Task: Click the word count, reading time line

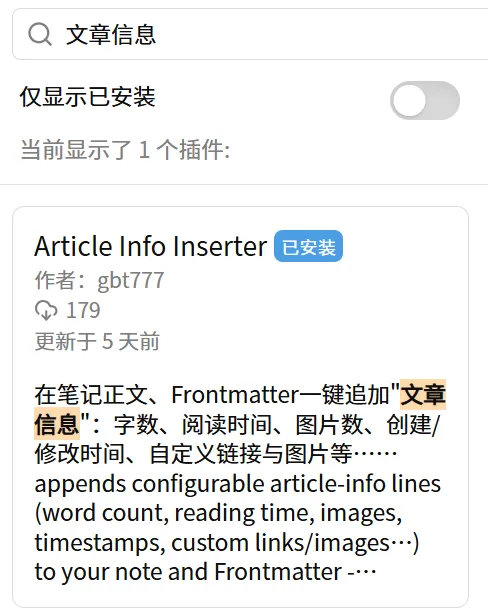Action: (x=218, y=513)
